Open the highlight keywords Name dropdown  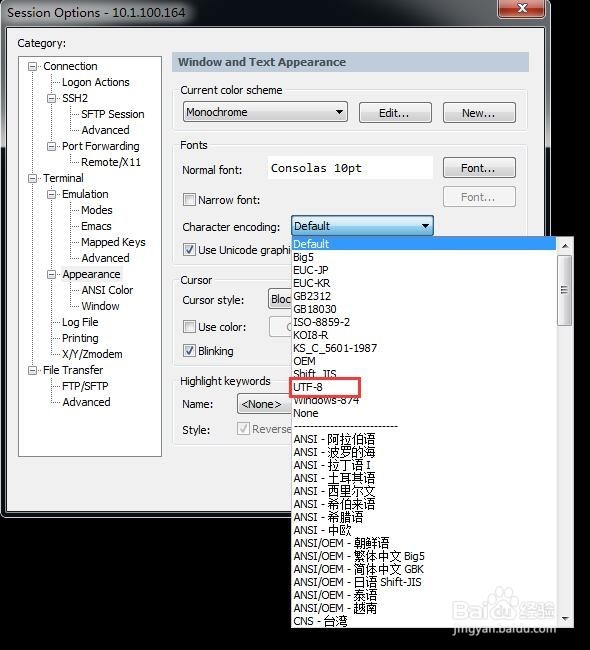pyautogui.click(x=265, y=404)
